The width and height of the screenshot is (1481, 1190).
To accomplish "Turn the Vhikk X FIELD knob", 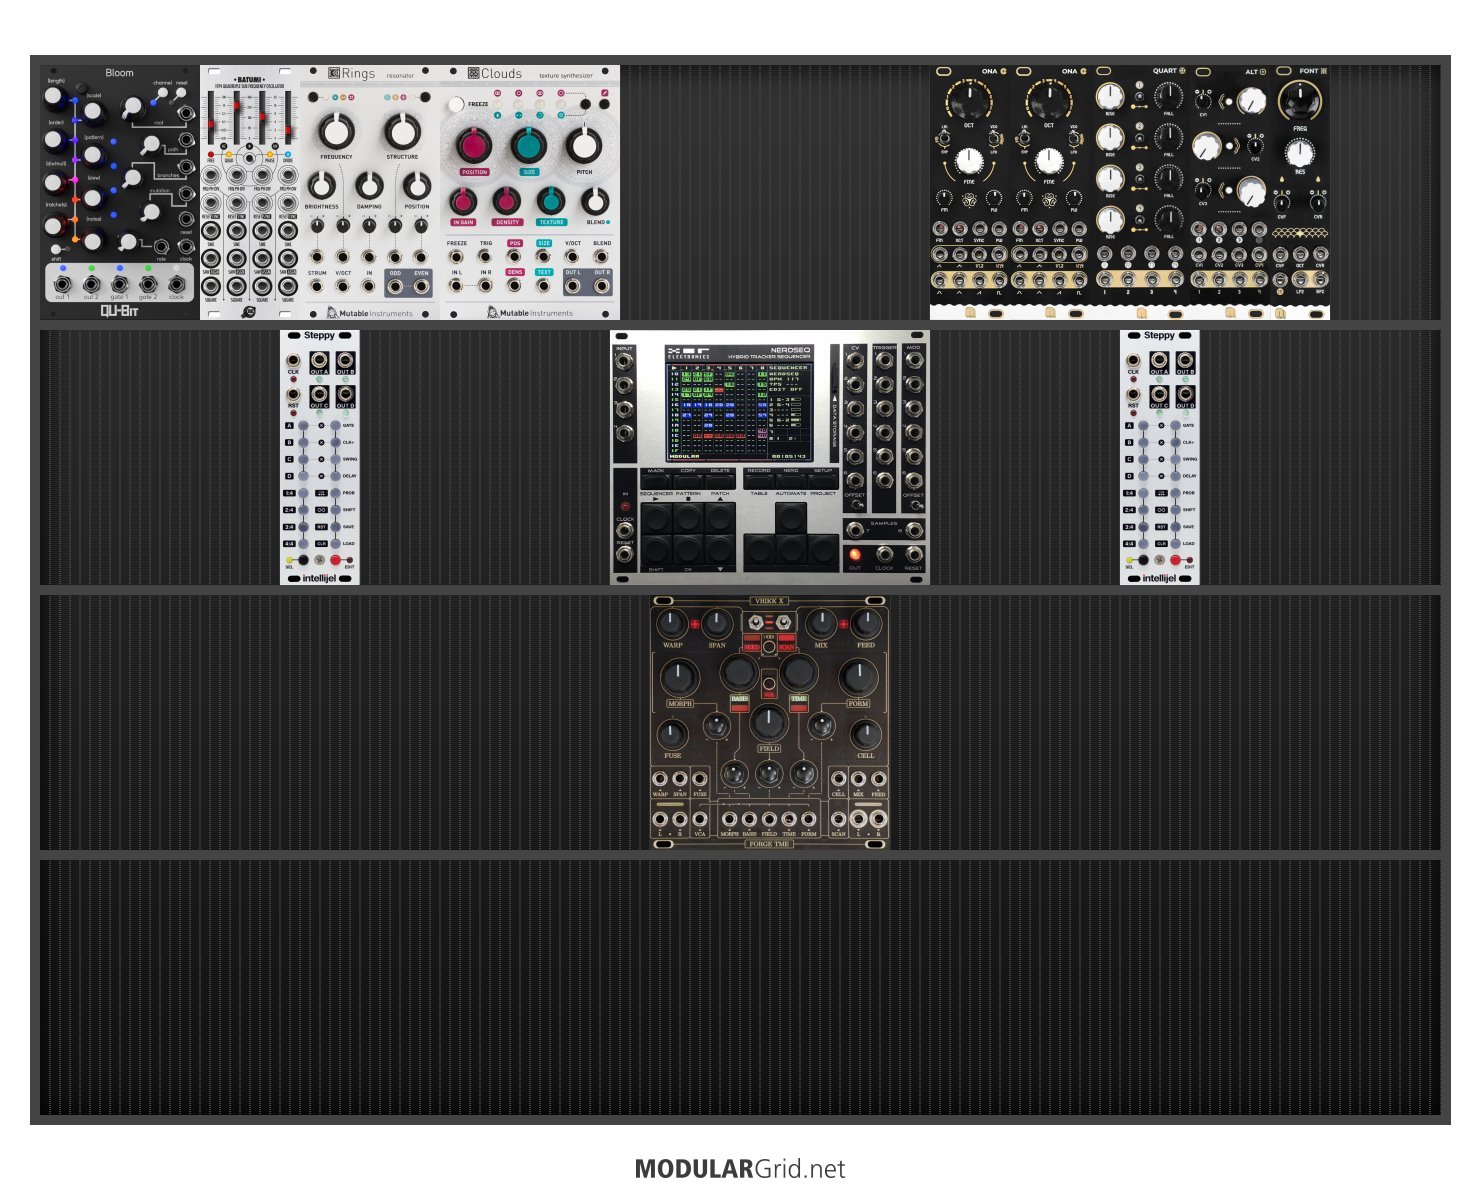I will click(769, 724).
